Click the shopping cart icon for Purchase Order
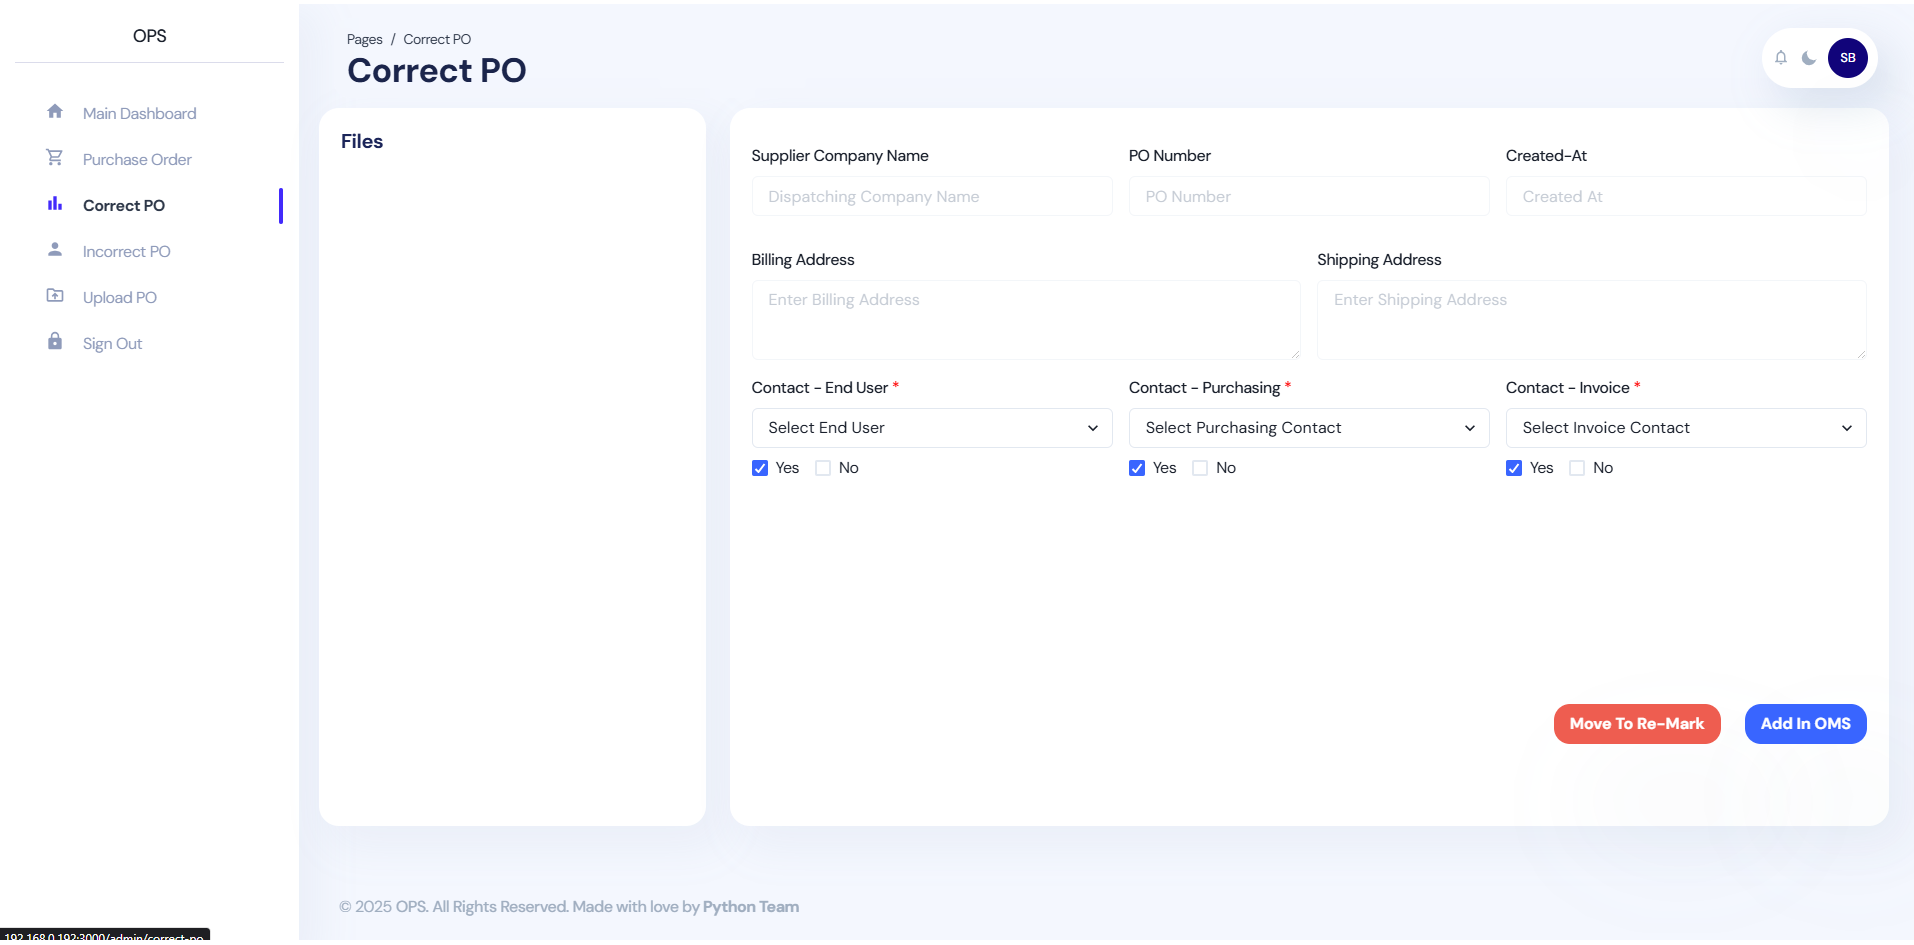 (x=55, y=158)
